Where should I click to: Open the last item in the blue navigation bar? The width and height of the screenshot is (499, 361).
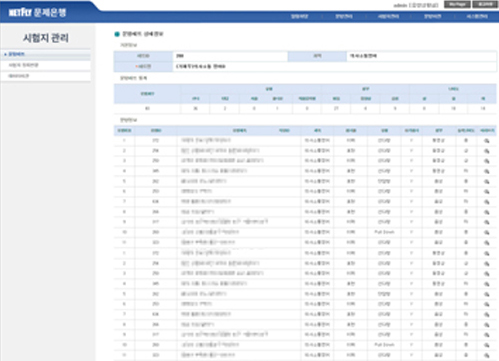(477, 16)
